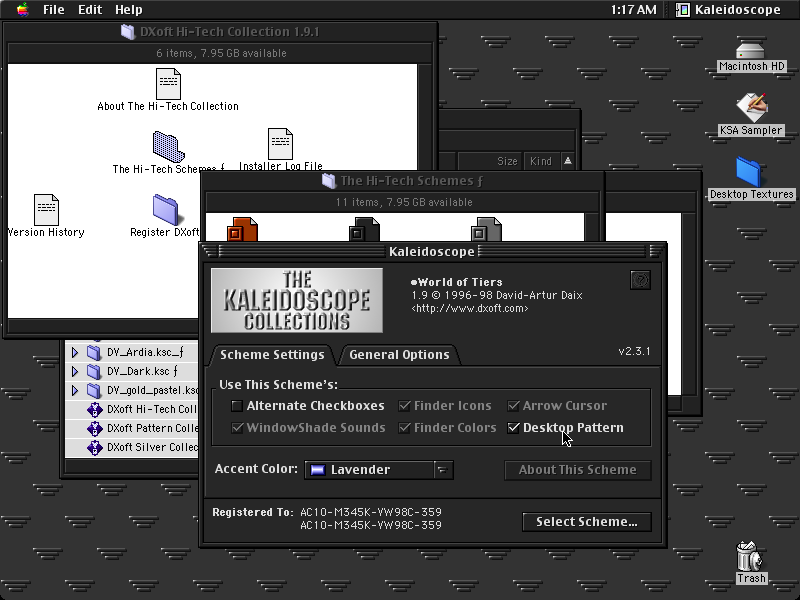This screenshot has height=600, width=800.
Task: Click The Kaleidoscope Collections logo image
Action: tap(297, 301)
